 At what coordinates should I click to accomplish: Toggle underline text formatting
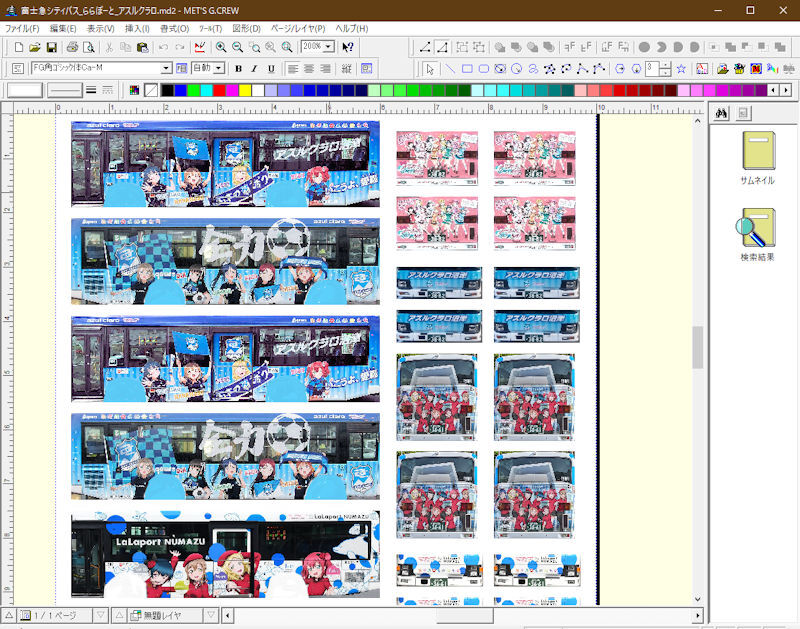pos(271,69)
